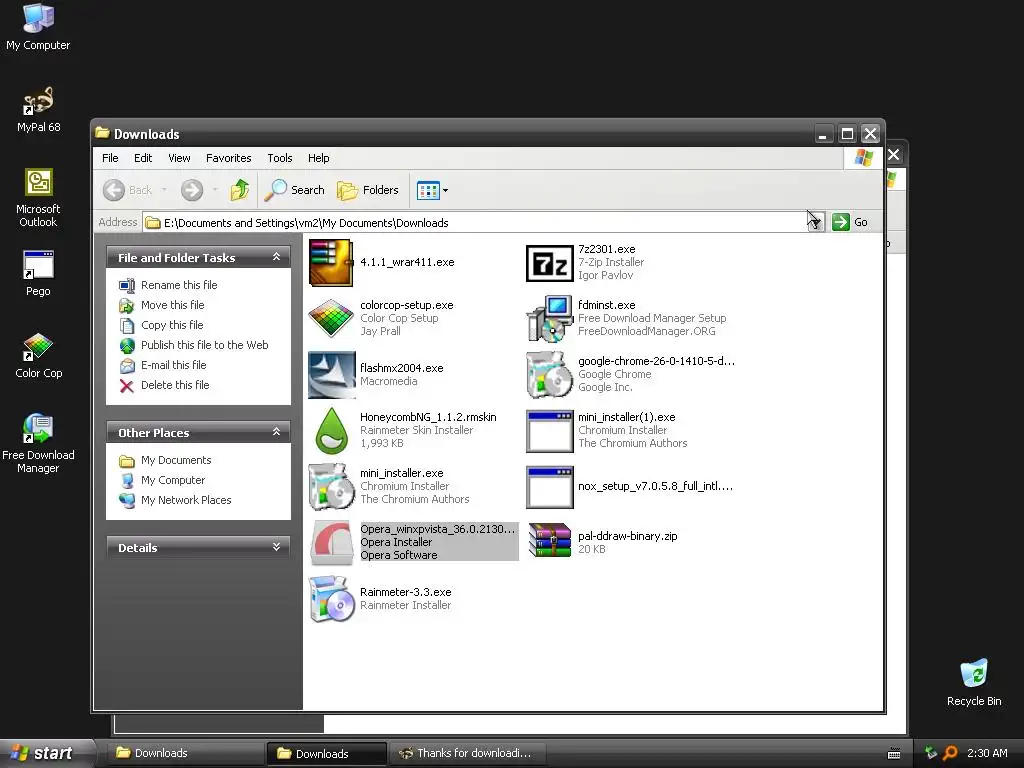Select the Microsoft Outlook desktop icon
This screenshot has height=768, width=1024.
tap(38, 198)
